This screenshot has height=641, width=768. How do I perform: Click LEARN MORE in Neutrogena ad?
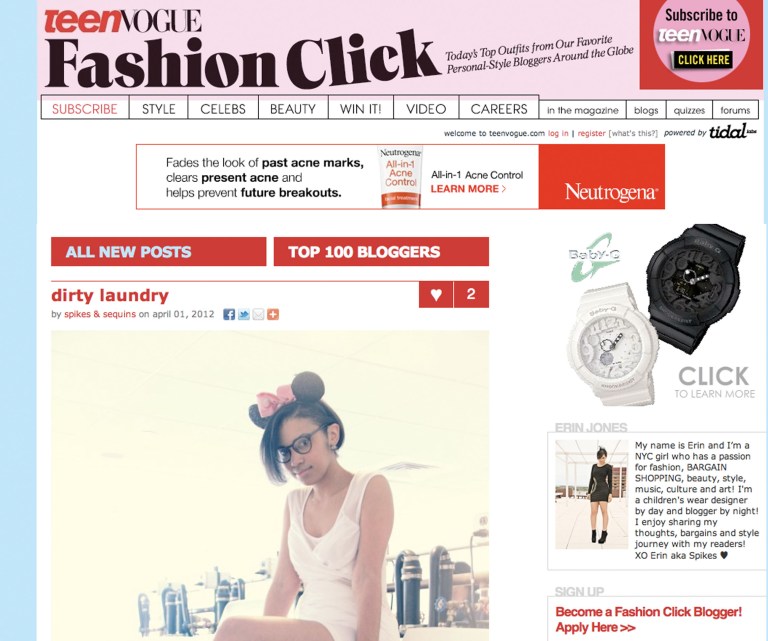pyautogui.click(x=468, y=189)
